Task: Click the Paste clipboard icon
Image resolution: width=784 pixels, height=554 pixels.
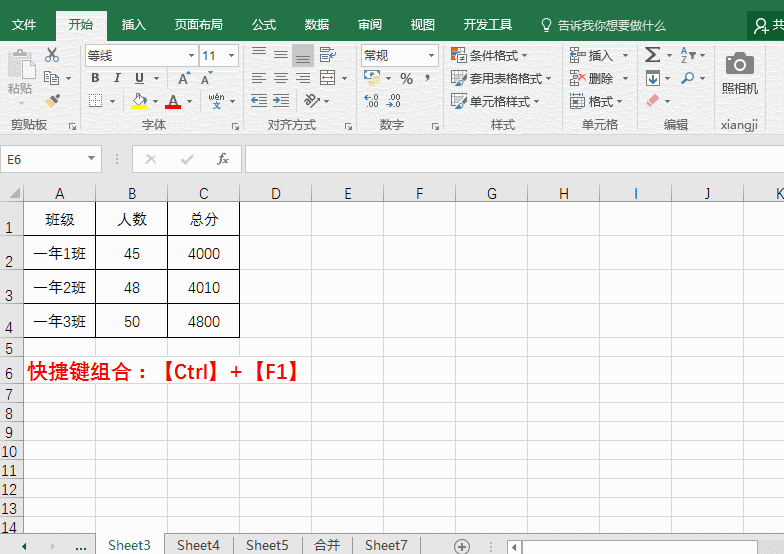Action: pyautogui.click(x=20, y=64)
